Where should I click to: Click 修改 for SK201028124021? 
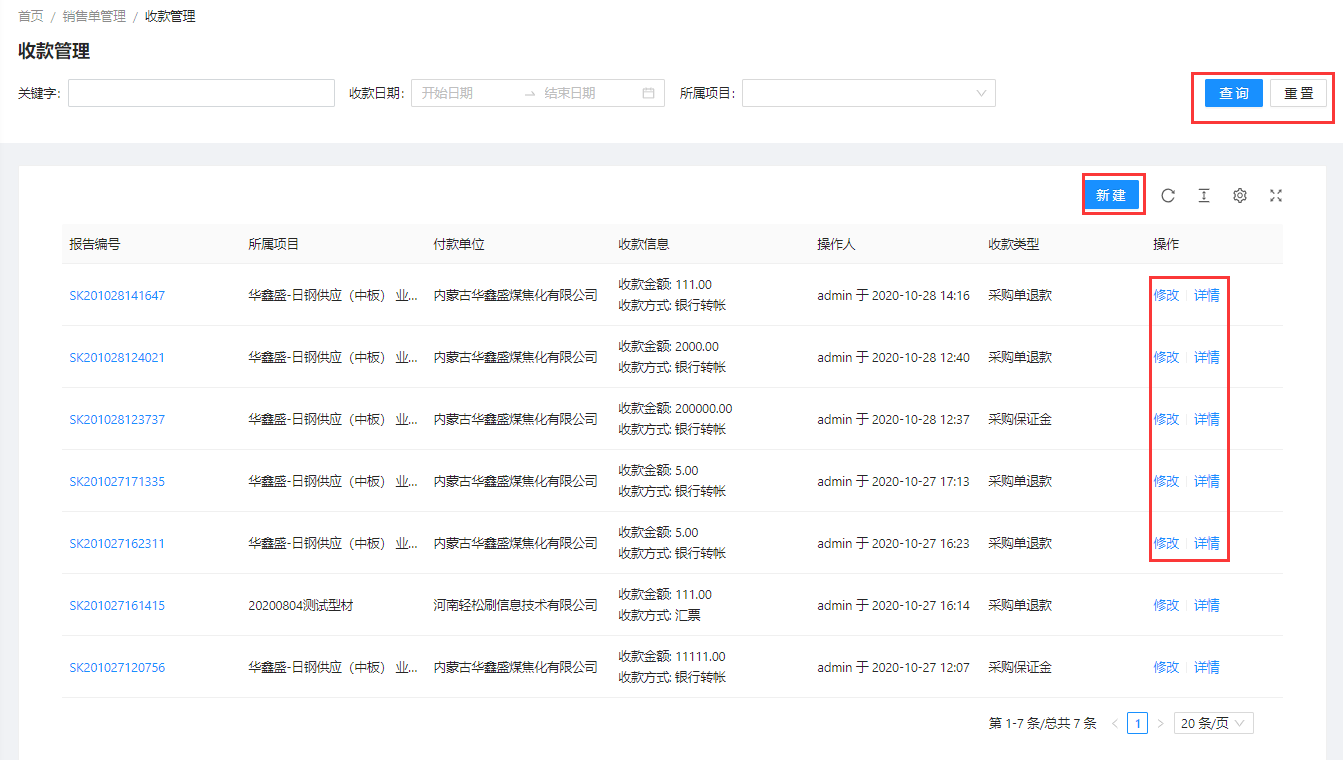tap(1166, 358)
